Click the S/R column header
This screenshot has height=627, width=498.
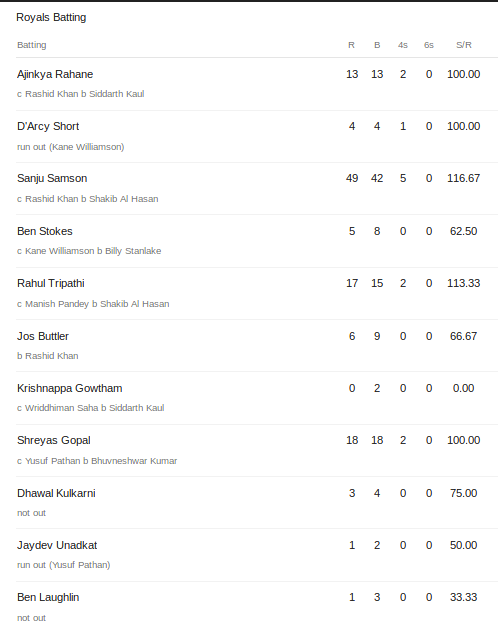tap(464, 45)
